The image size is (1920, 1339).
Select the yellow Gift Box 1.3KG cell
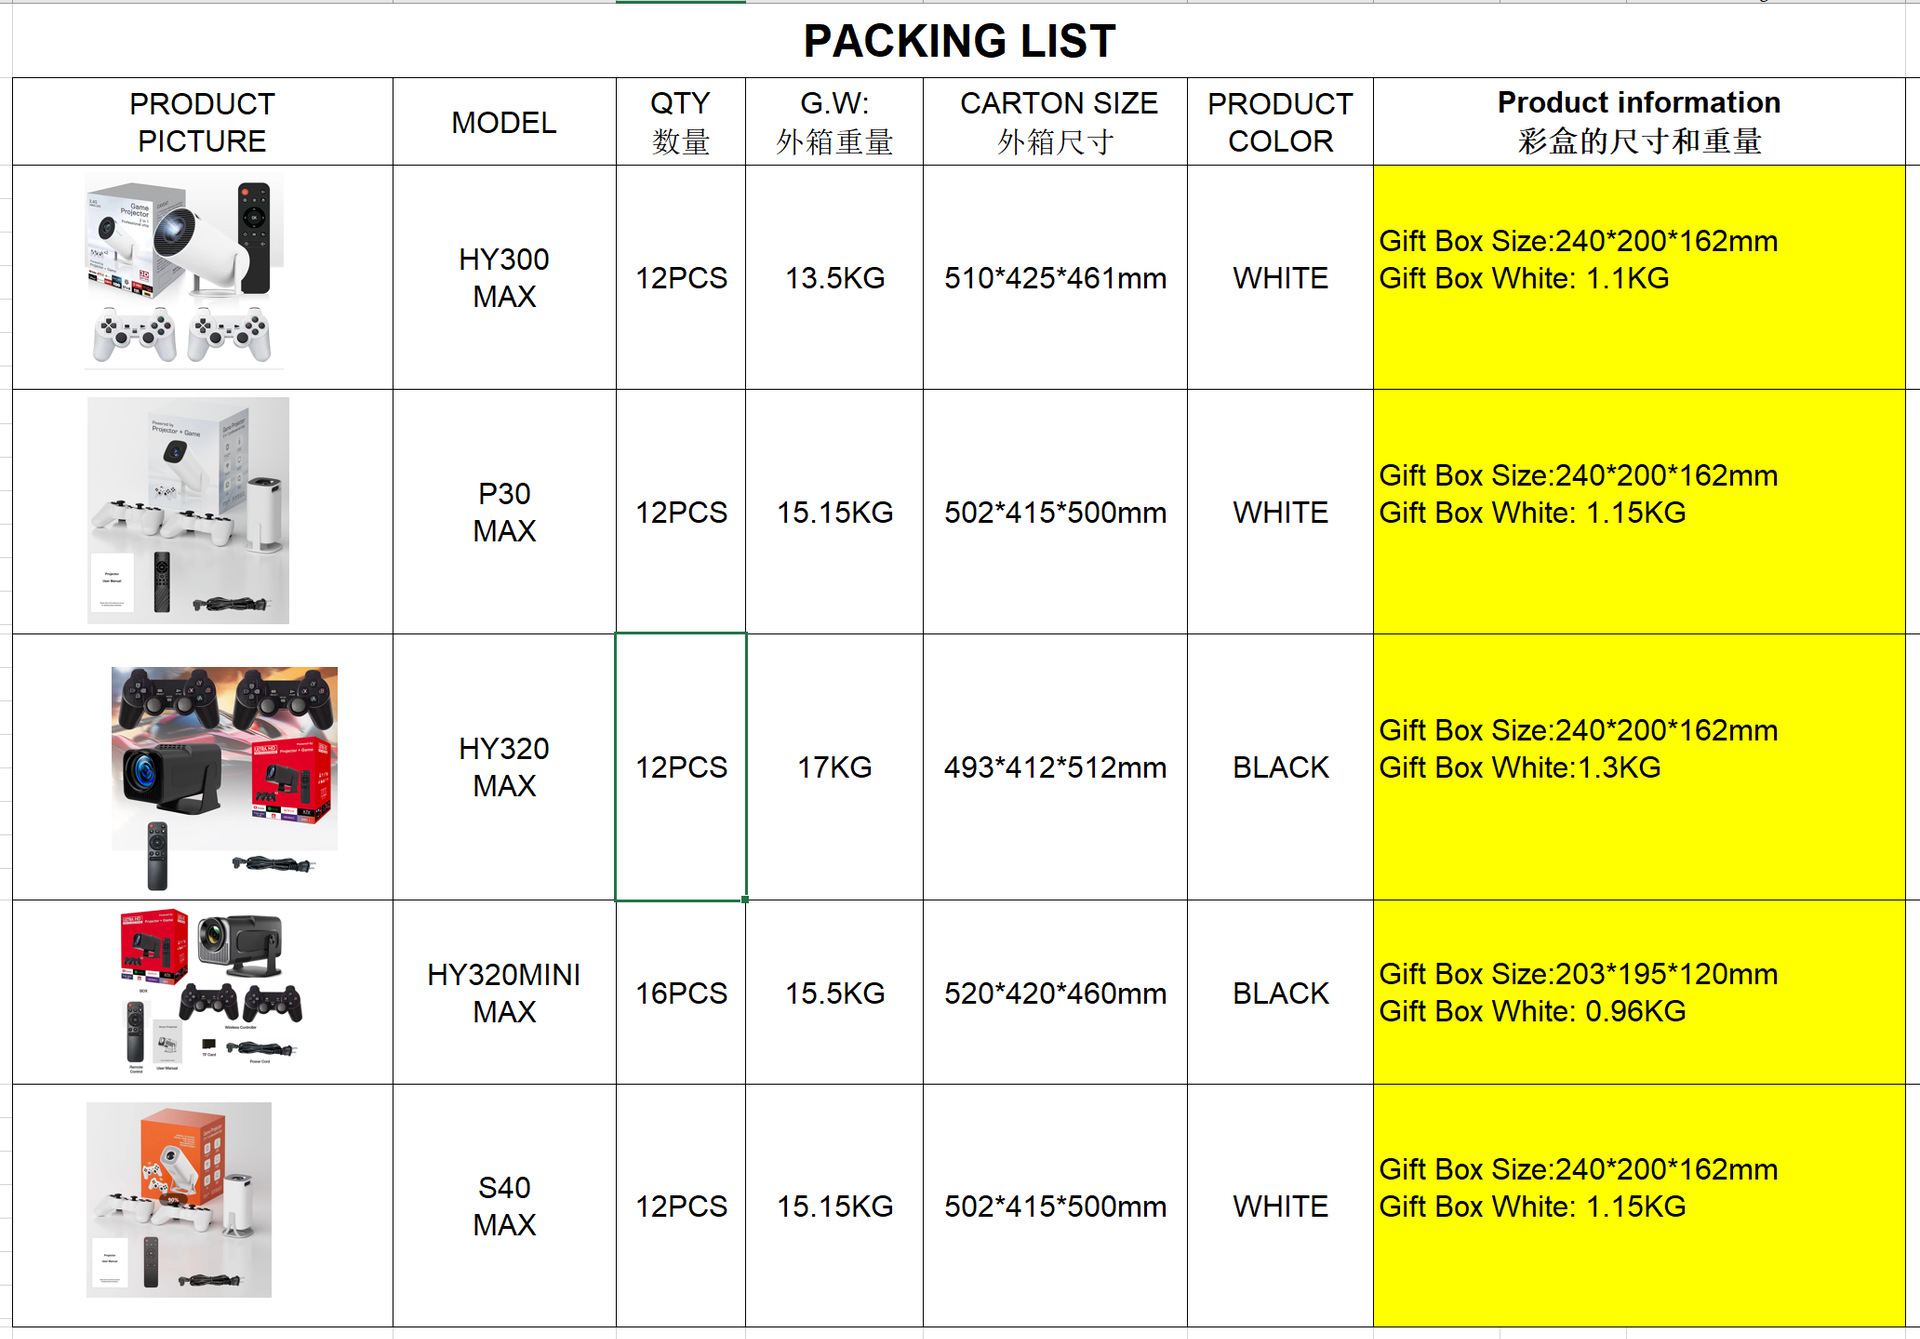1638,767
